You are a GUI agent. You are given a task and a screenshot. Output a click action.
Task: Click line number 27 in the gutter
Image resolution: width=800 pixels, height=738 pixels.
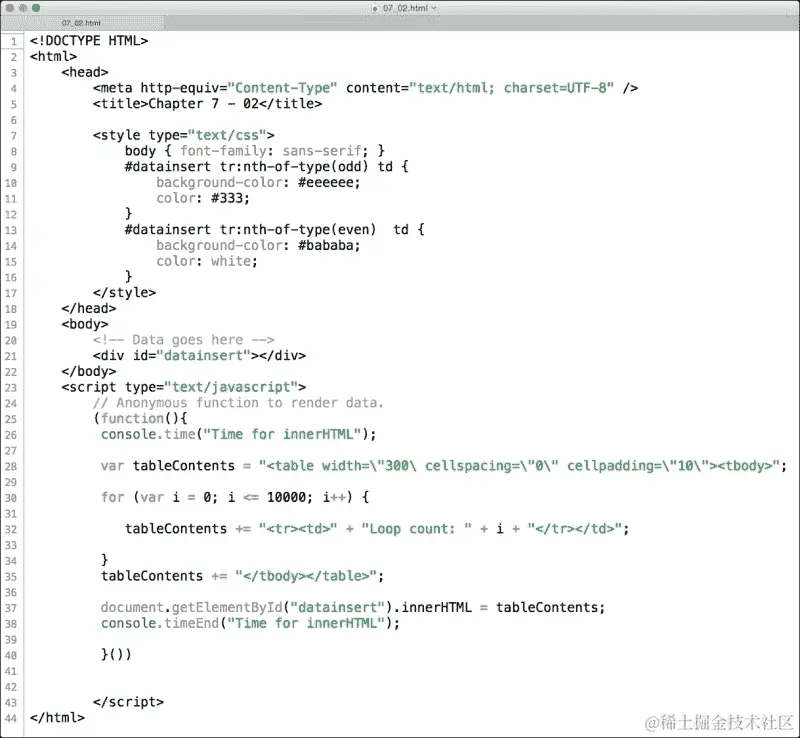click(x=11, y=451)
